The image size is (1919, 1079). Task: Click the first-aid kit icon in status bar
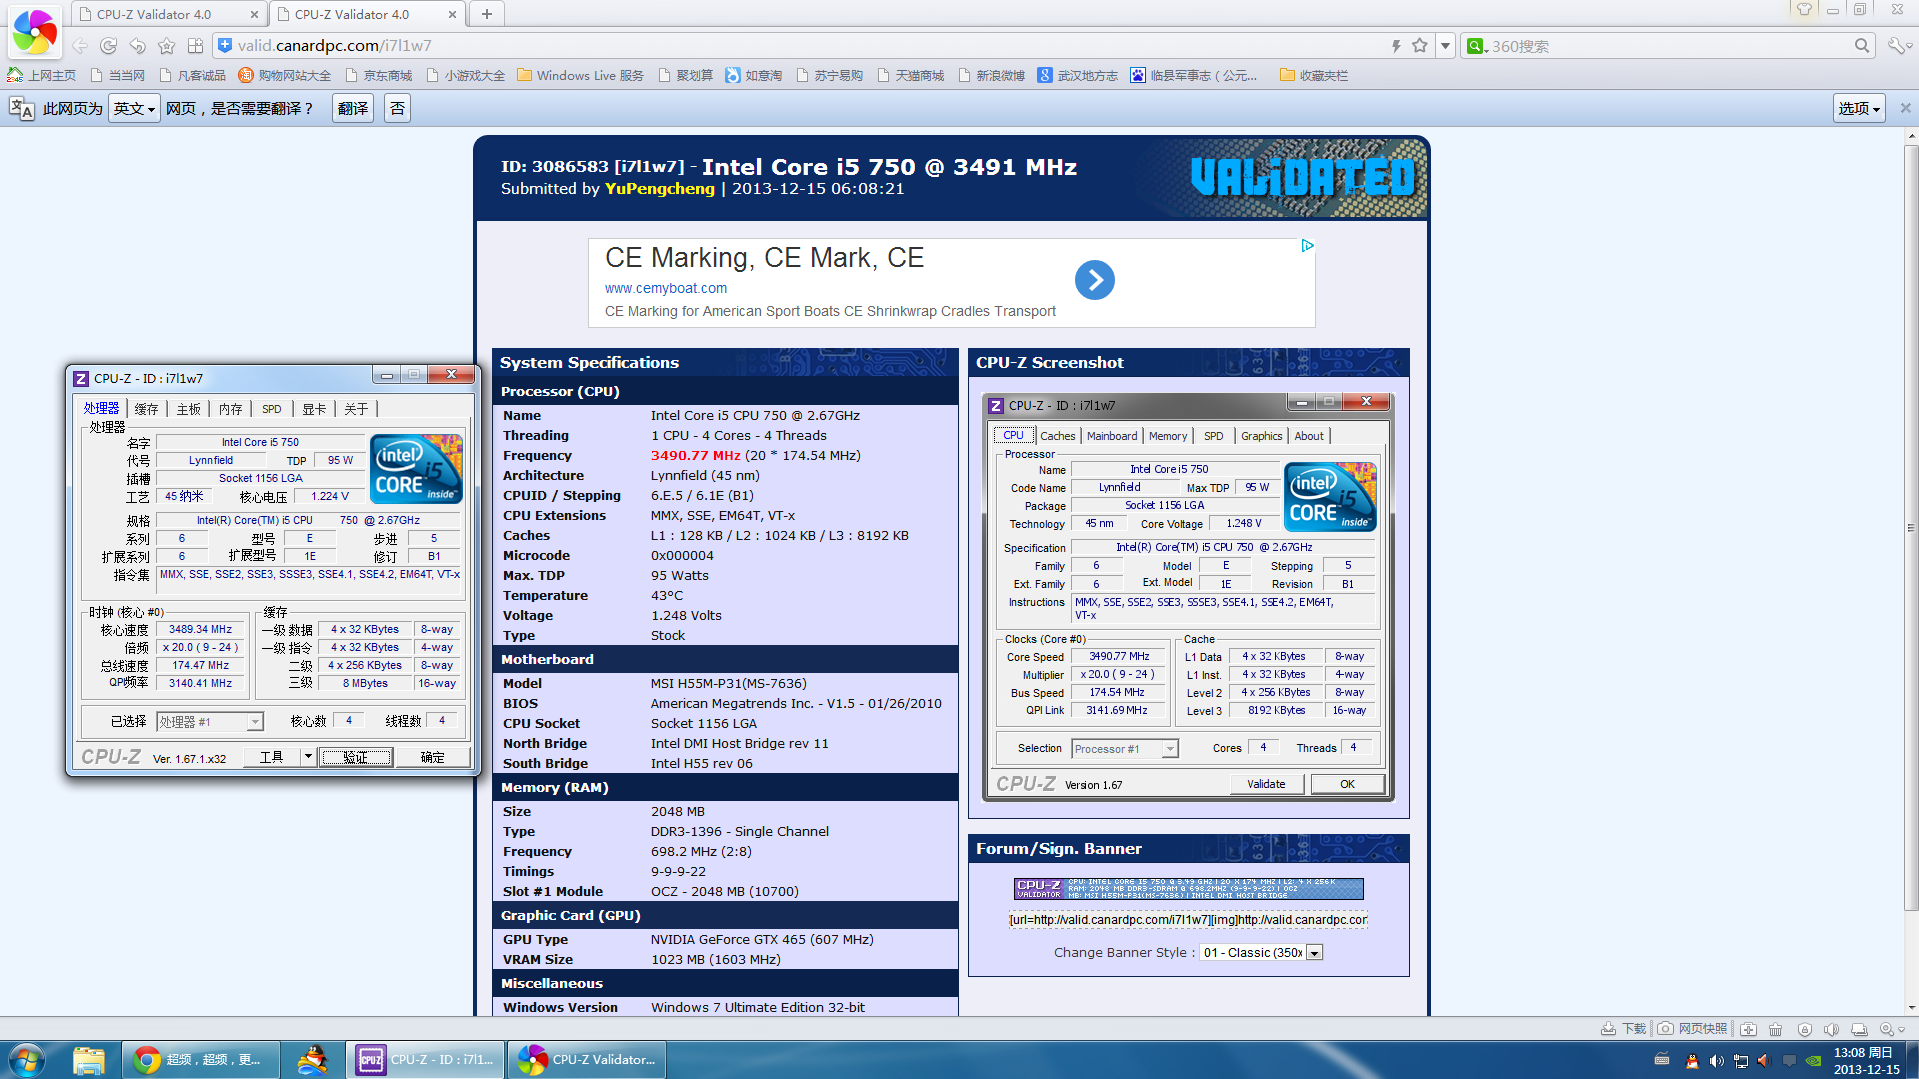pyautogui.click(x=1748, y=1029)
